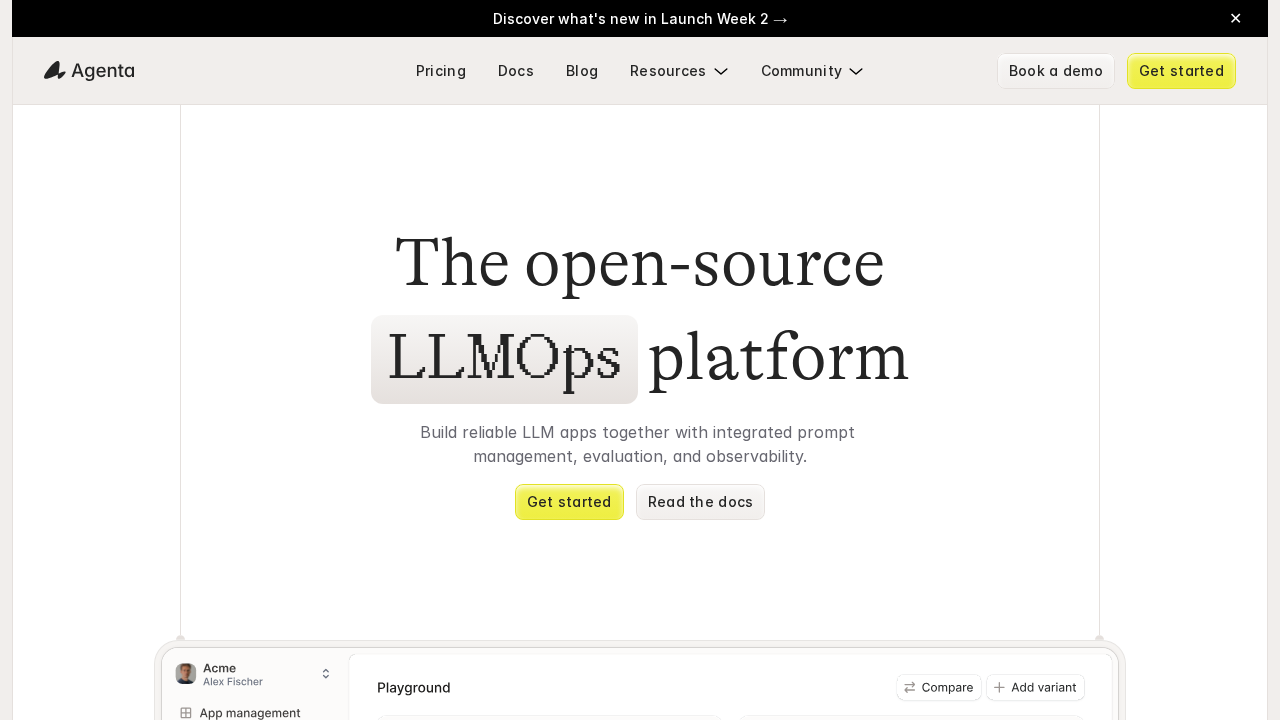Click the Acme user avatar

pos(186,674)
